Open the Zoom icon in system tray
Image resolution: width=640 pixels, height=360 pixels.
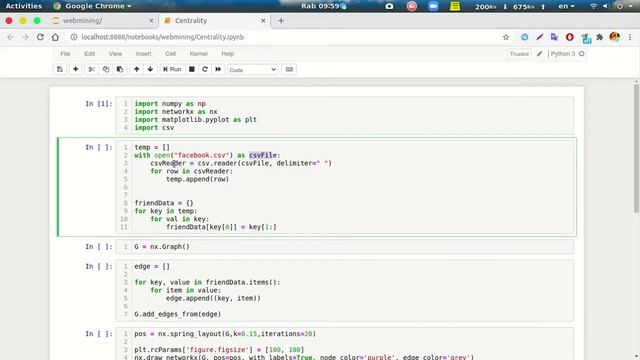coord(433,6)
